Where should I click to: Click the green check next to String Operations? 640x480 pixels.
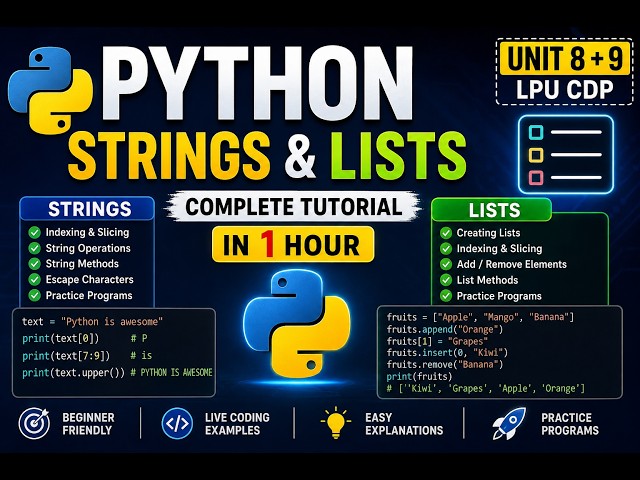[x=35, y=248]
